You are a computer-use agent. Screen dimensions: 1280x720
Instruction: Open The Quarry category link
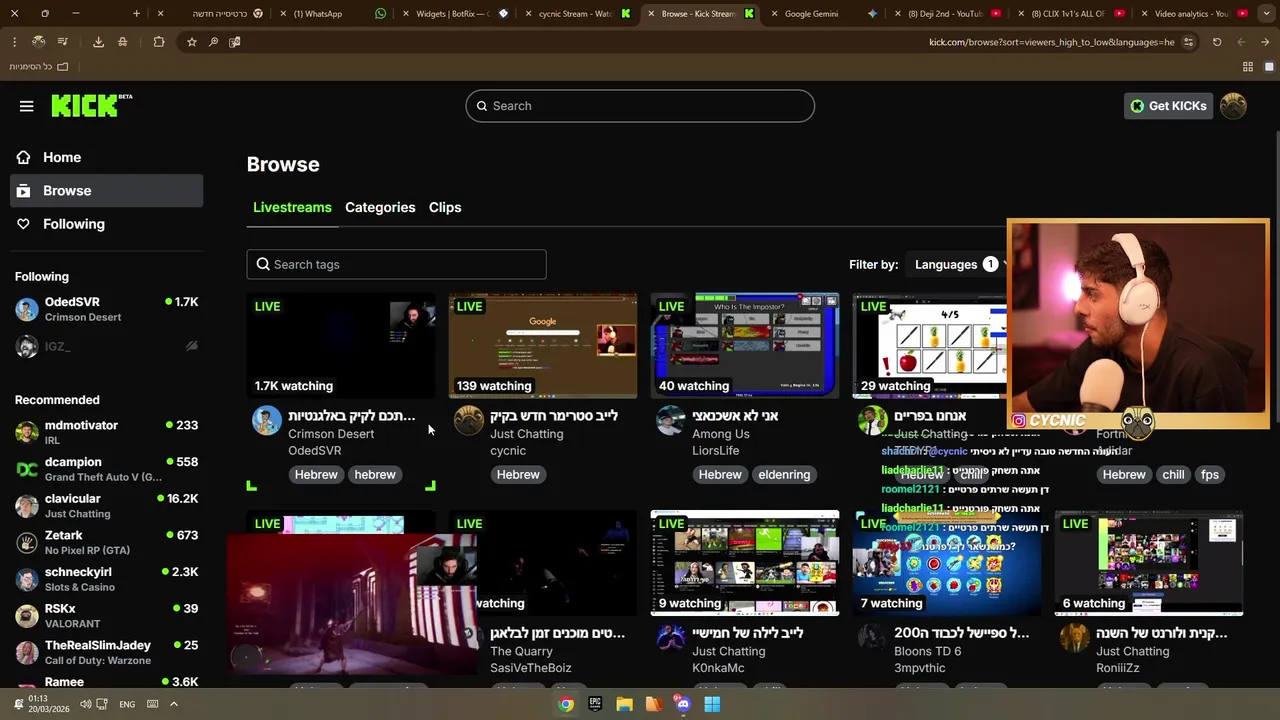pyautogui.click(x=522, y=651)
